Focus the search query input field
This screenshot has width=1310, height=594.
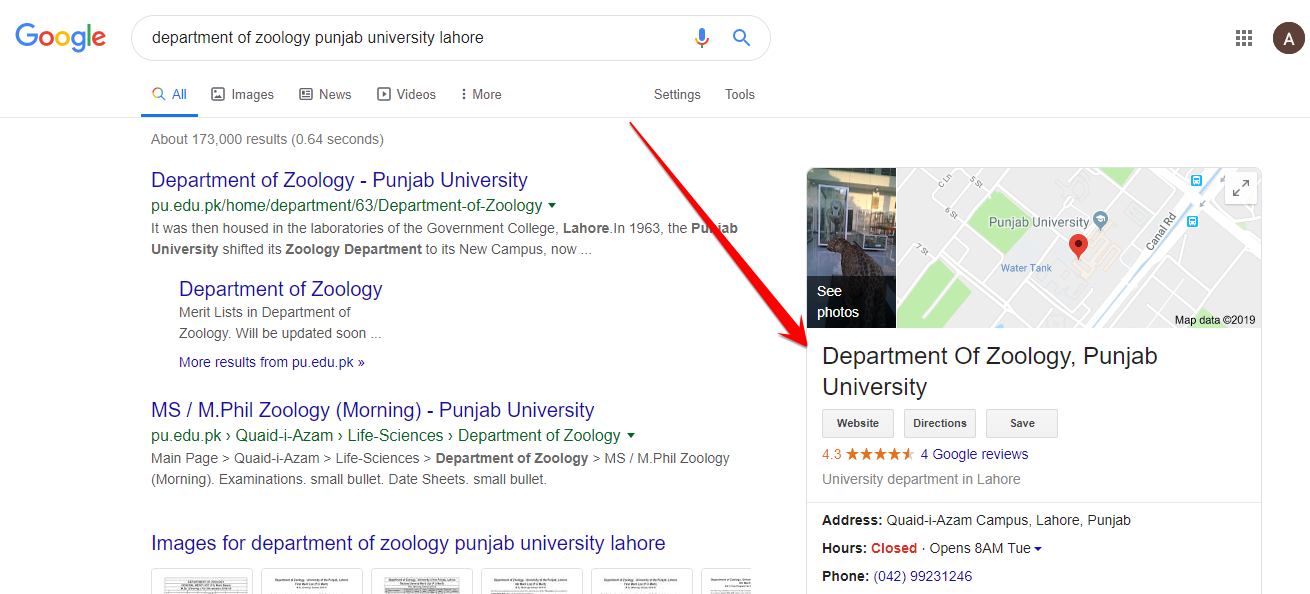(415, 38)
